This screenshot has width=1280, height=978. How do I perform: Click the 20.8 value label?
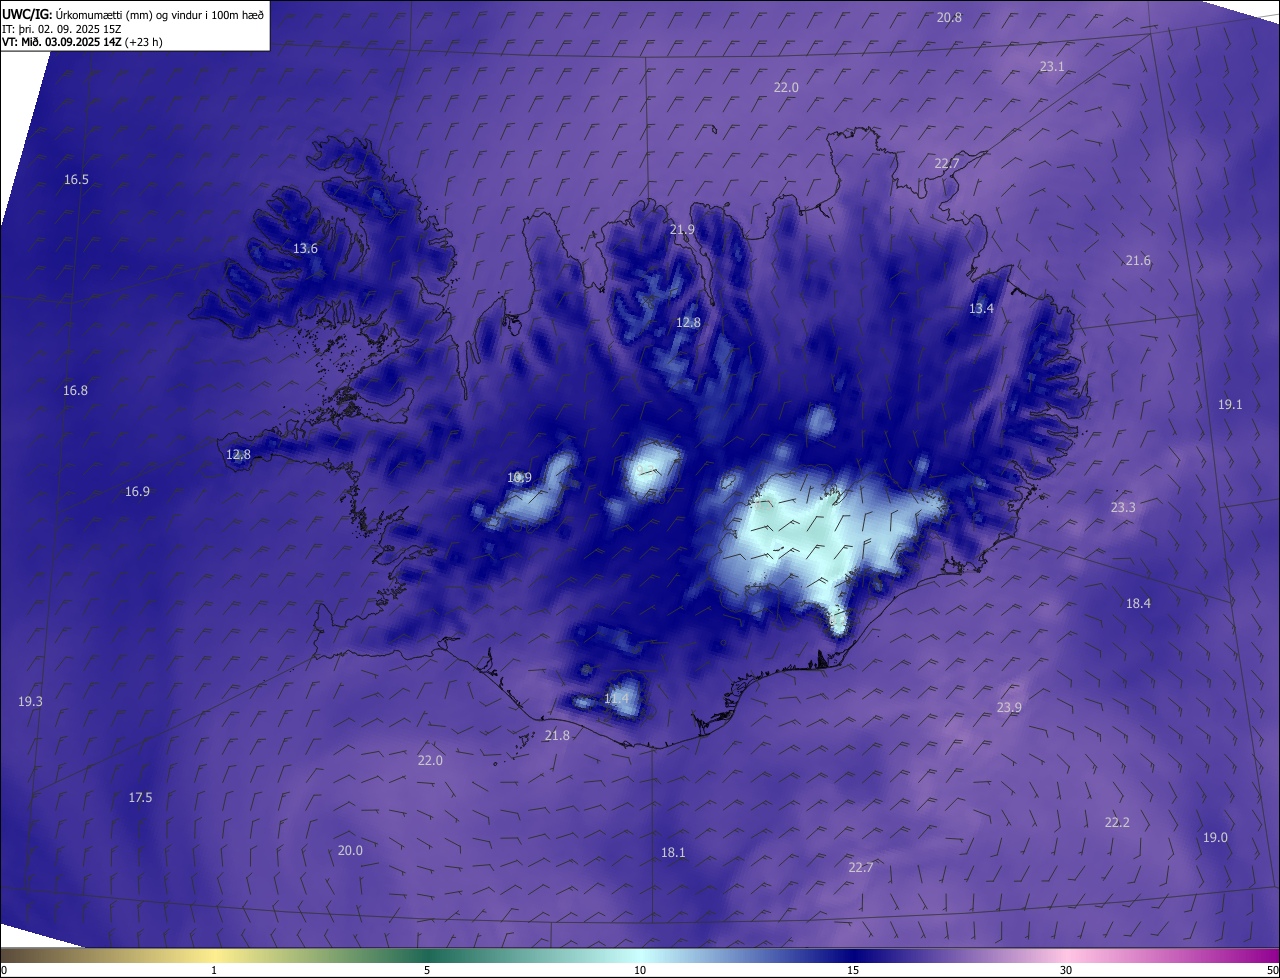point(949,18)
